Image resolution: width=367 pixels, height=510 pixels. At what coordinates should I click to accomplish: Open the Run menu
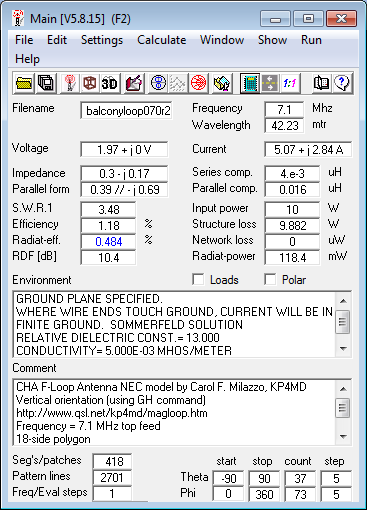[x=311, y=40]
